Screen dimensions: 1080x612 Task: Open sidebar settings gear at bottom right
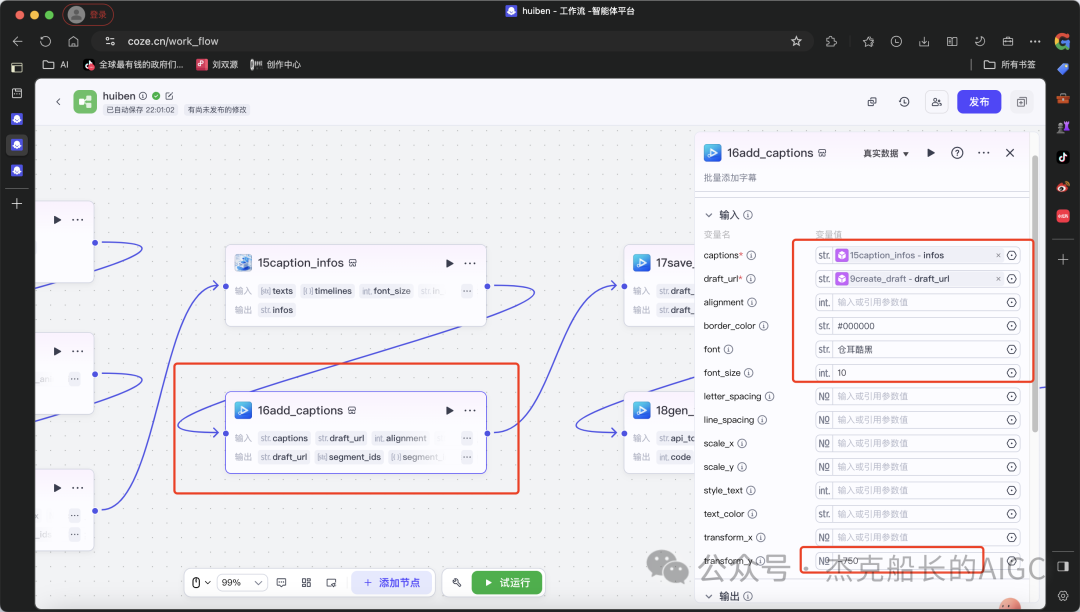[1063, 596]
